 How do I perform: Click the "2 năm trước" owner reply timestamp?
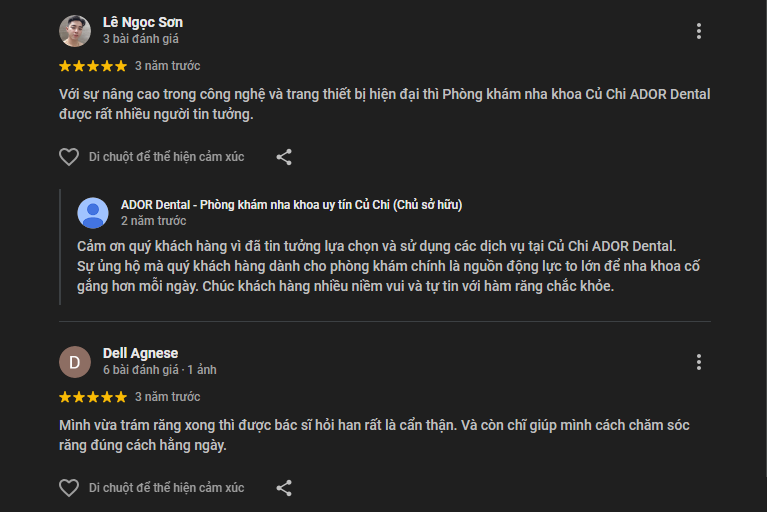[x=153, y=221]
